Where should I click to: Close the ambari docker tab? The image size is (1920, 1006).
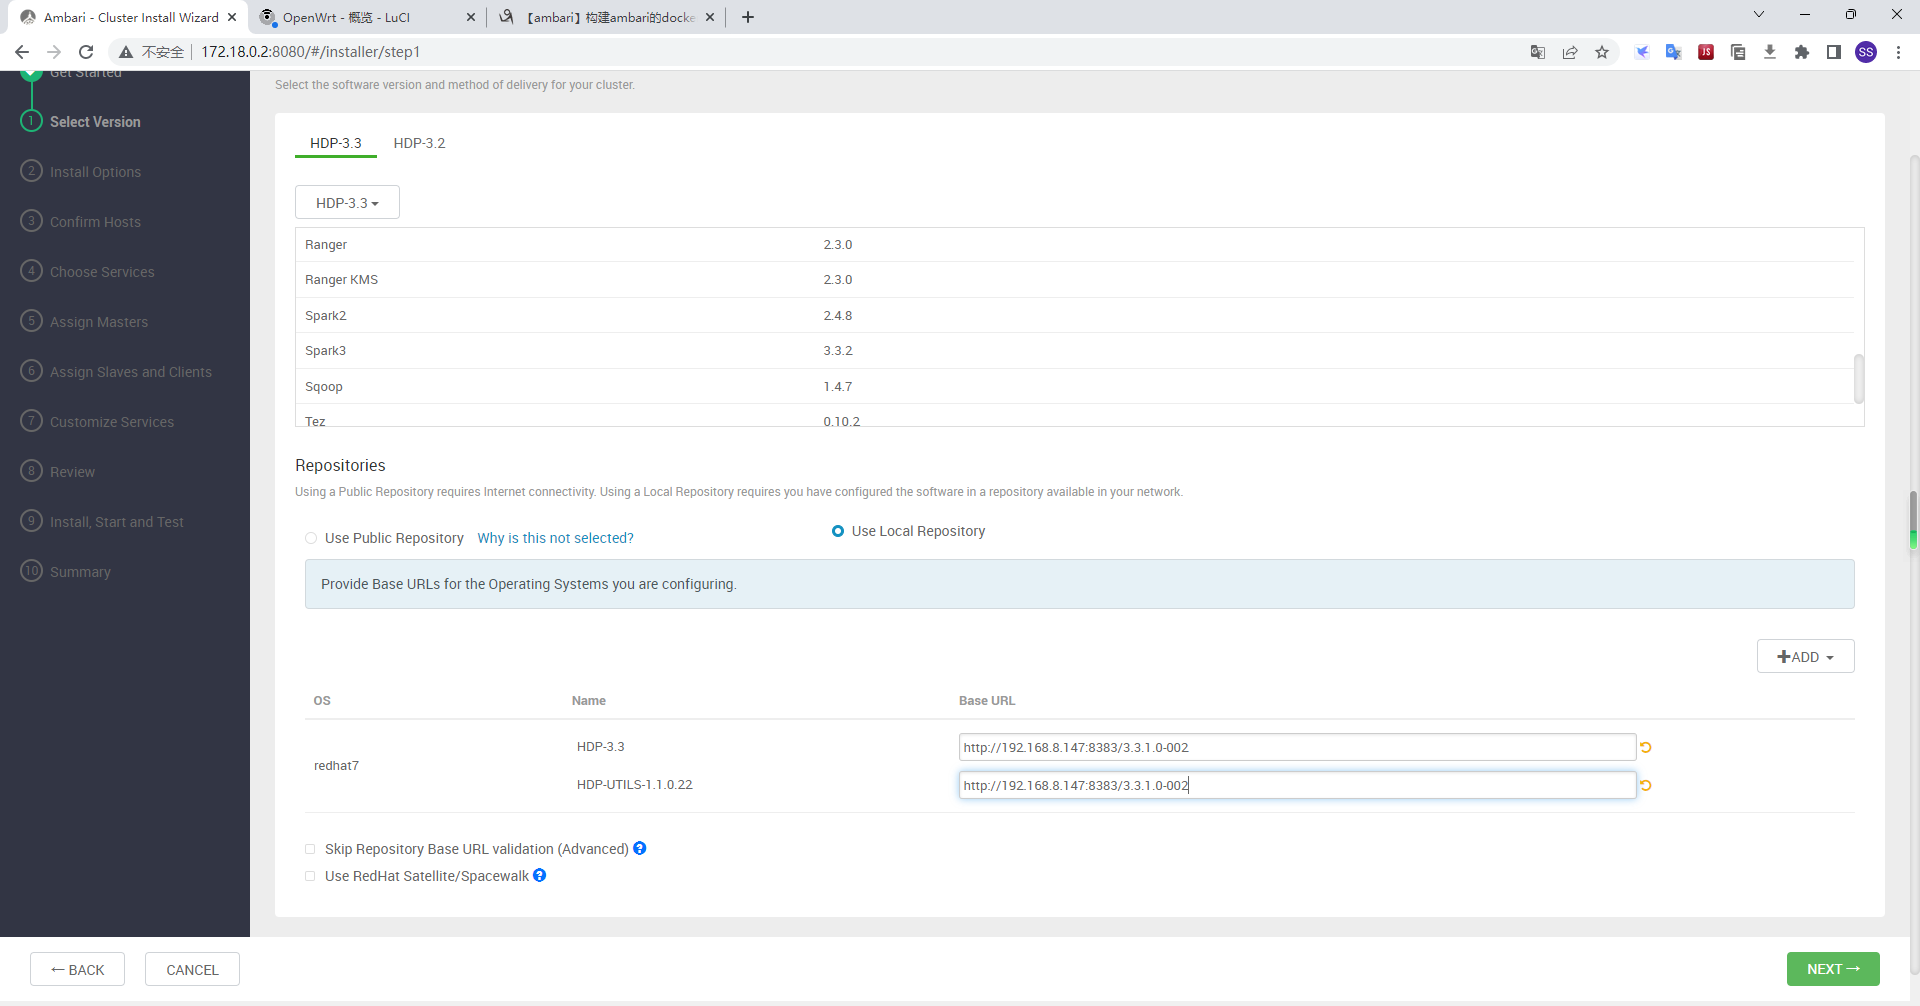[x=710, y=17]
